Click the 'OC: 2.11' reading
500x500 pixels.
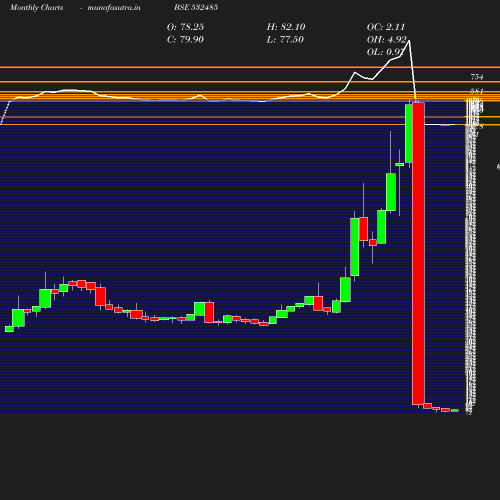click(386, 27)
